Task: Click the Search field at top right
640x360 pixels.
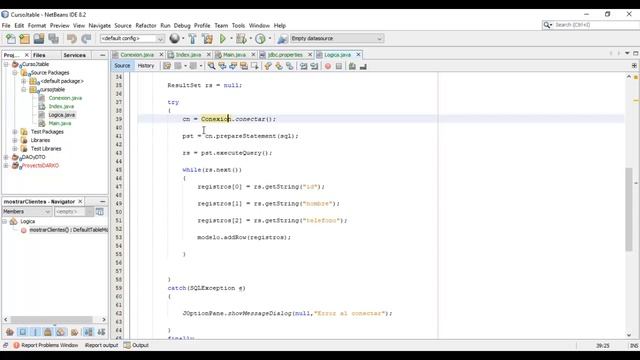Action: pyautogui.click(x=596, y=25)
